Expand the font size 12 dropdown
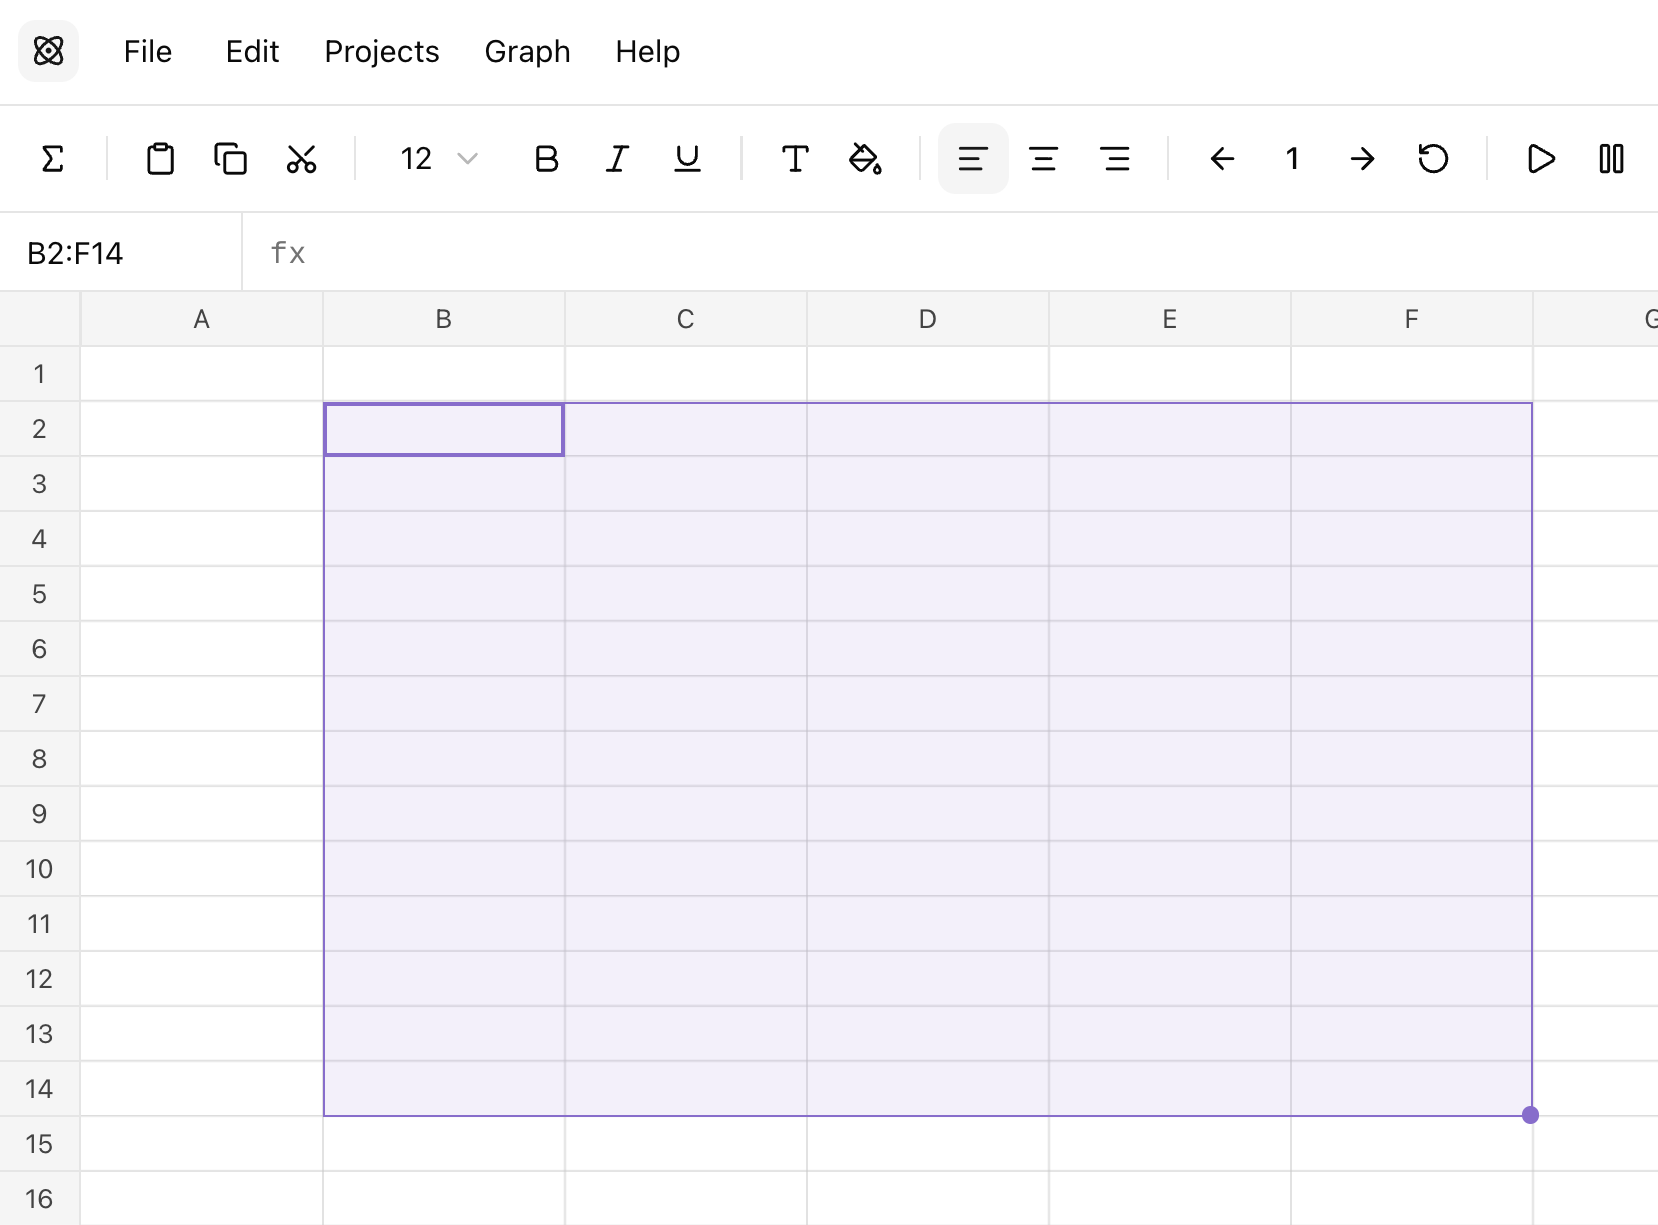The height and width of the screenshot is (1225, 1658). 438,159
